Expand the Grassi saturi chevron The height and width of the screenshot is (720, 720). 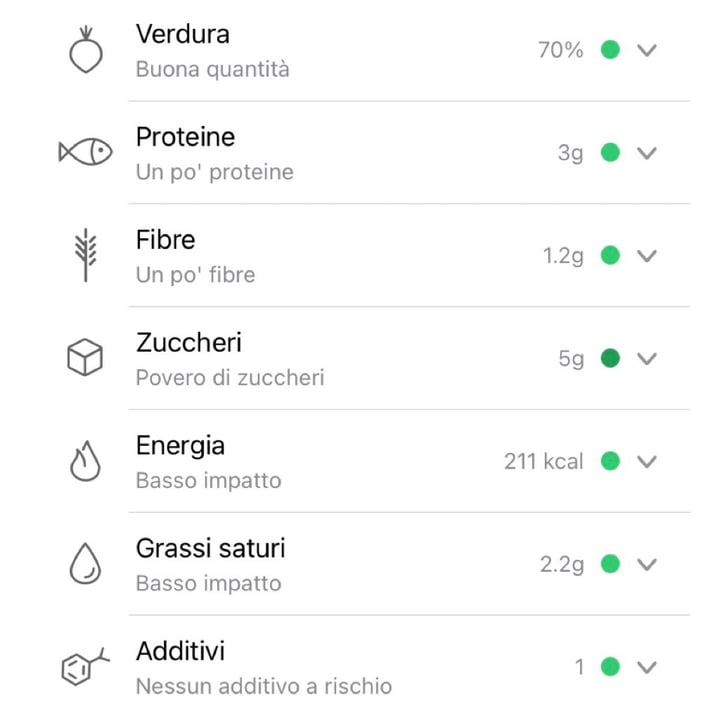647,564
